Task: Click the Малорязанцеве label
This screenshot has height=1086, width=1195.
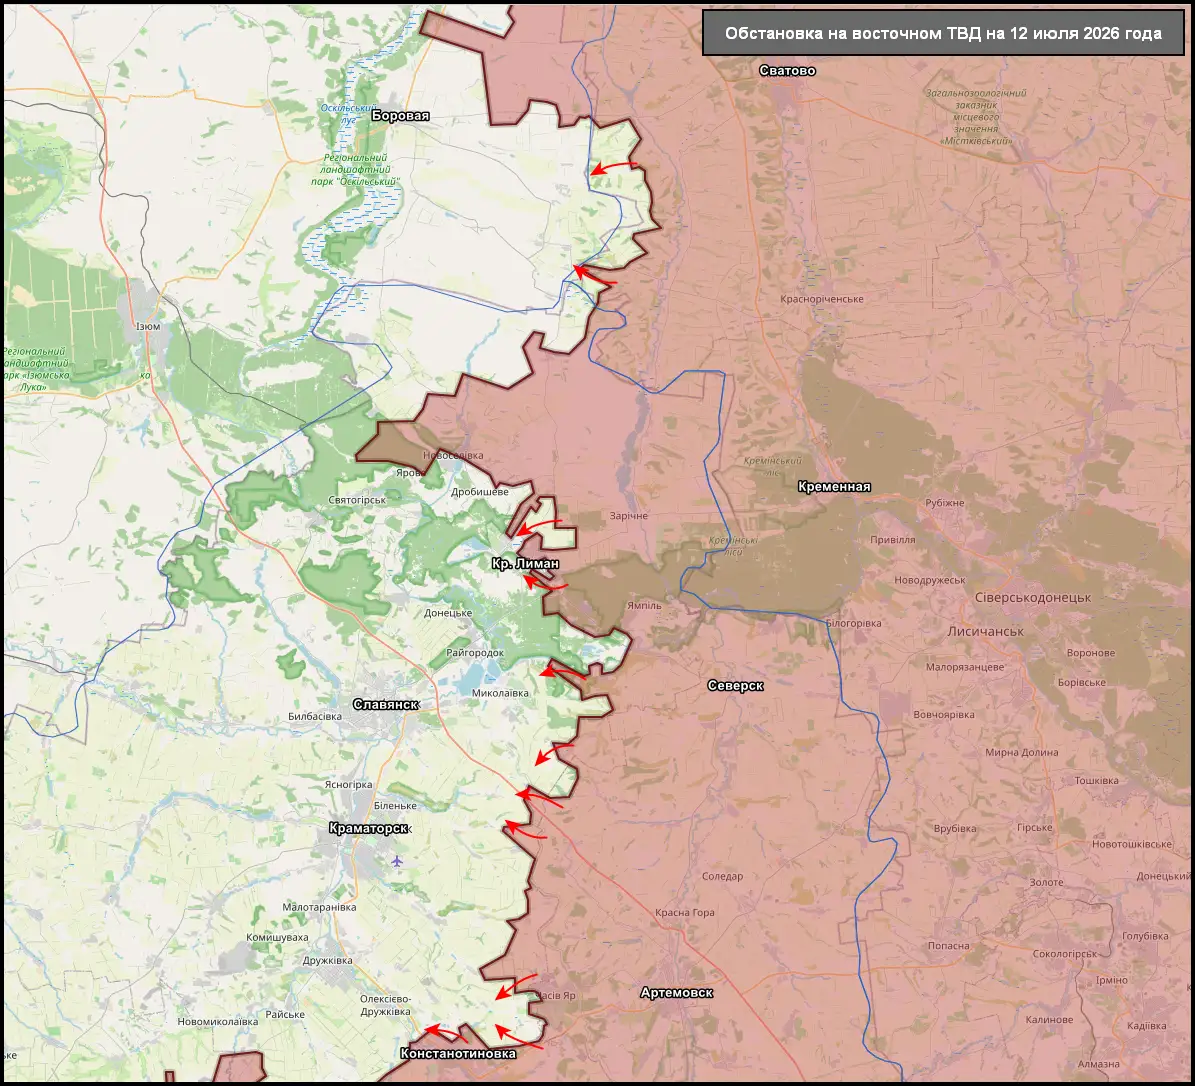Action: pos(965,668)
